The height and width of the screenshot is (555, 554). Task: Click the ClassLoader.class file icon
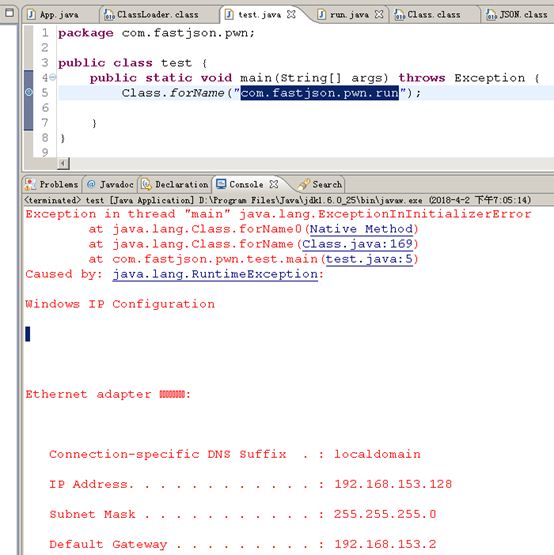click(x=109, y=15)
